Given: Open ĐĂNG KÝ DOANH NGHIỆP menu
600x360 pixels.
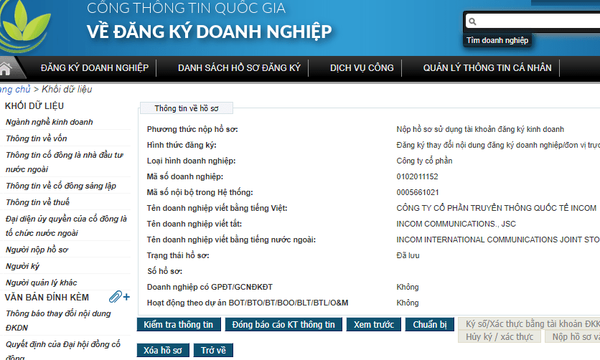Looking at the screenshot, I should tap(95, 68).
